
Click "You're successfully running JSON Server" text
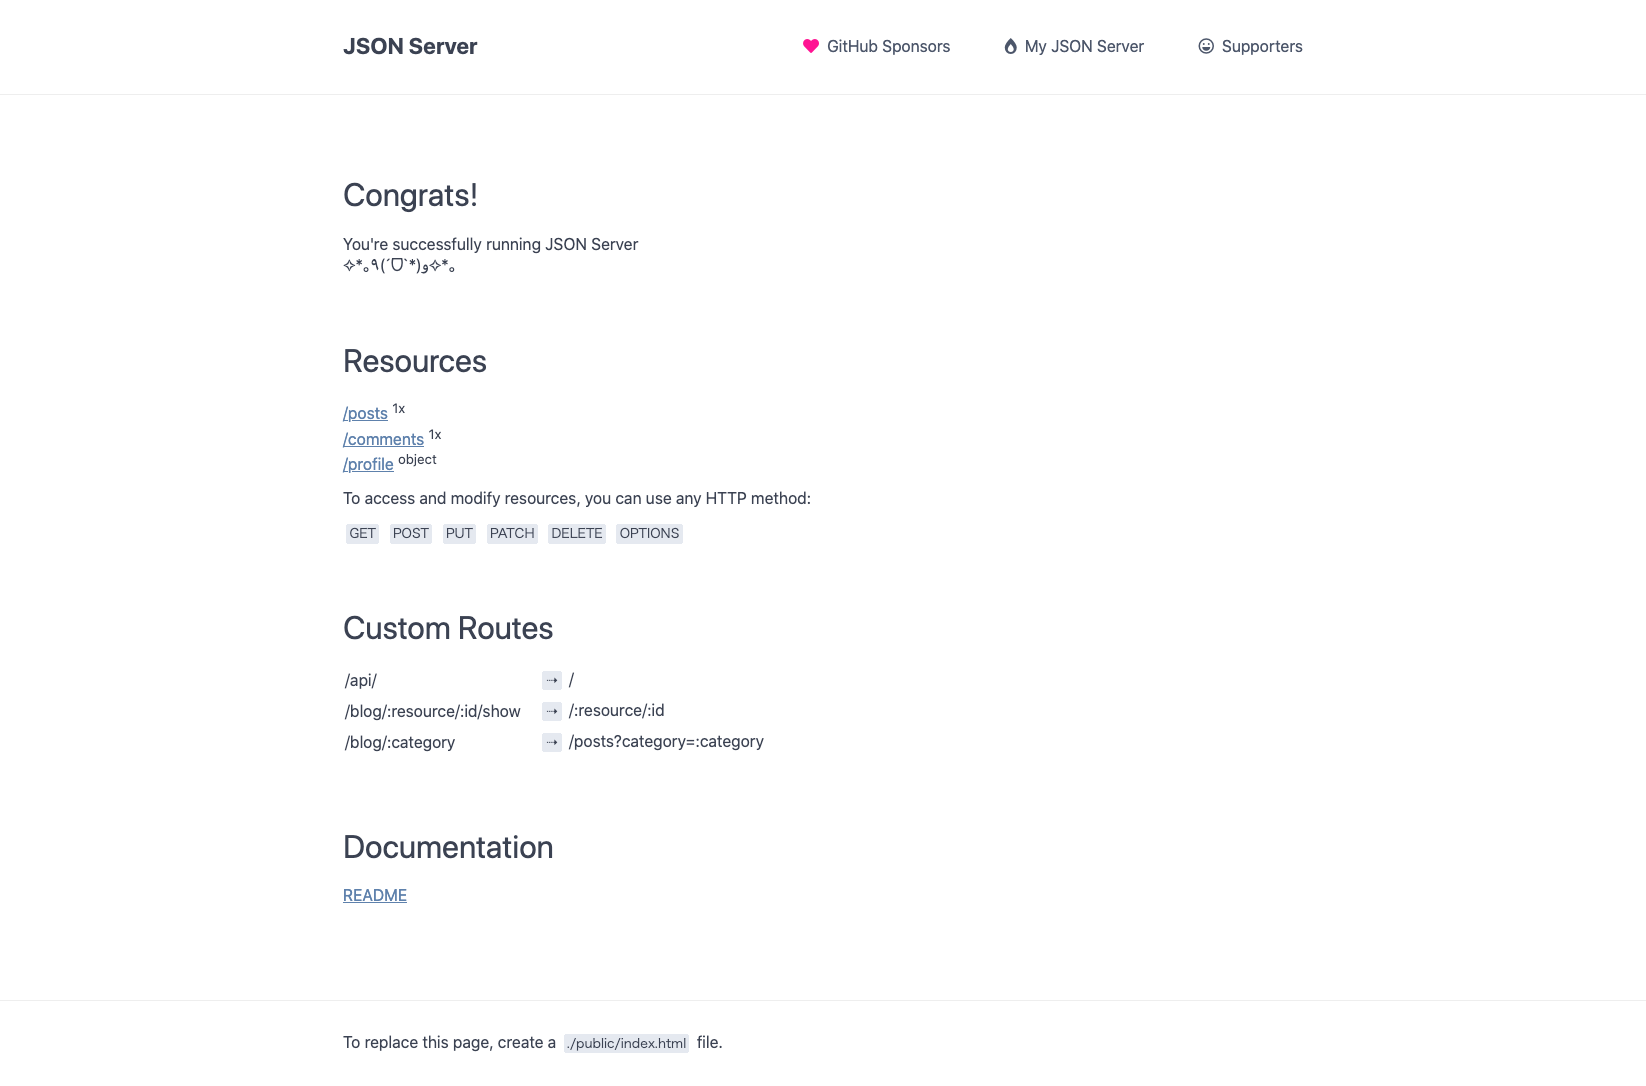490,244
